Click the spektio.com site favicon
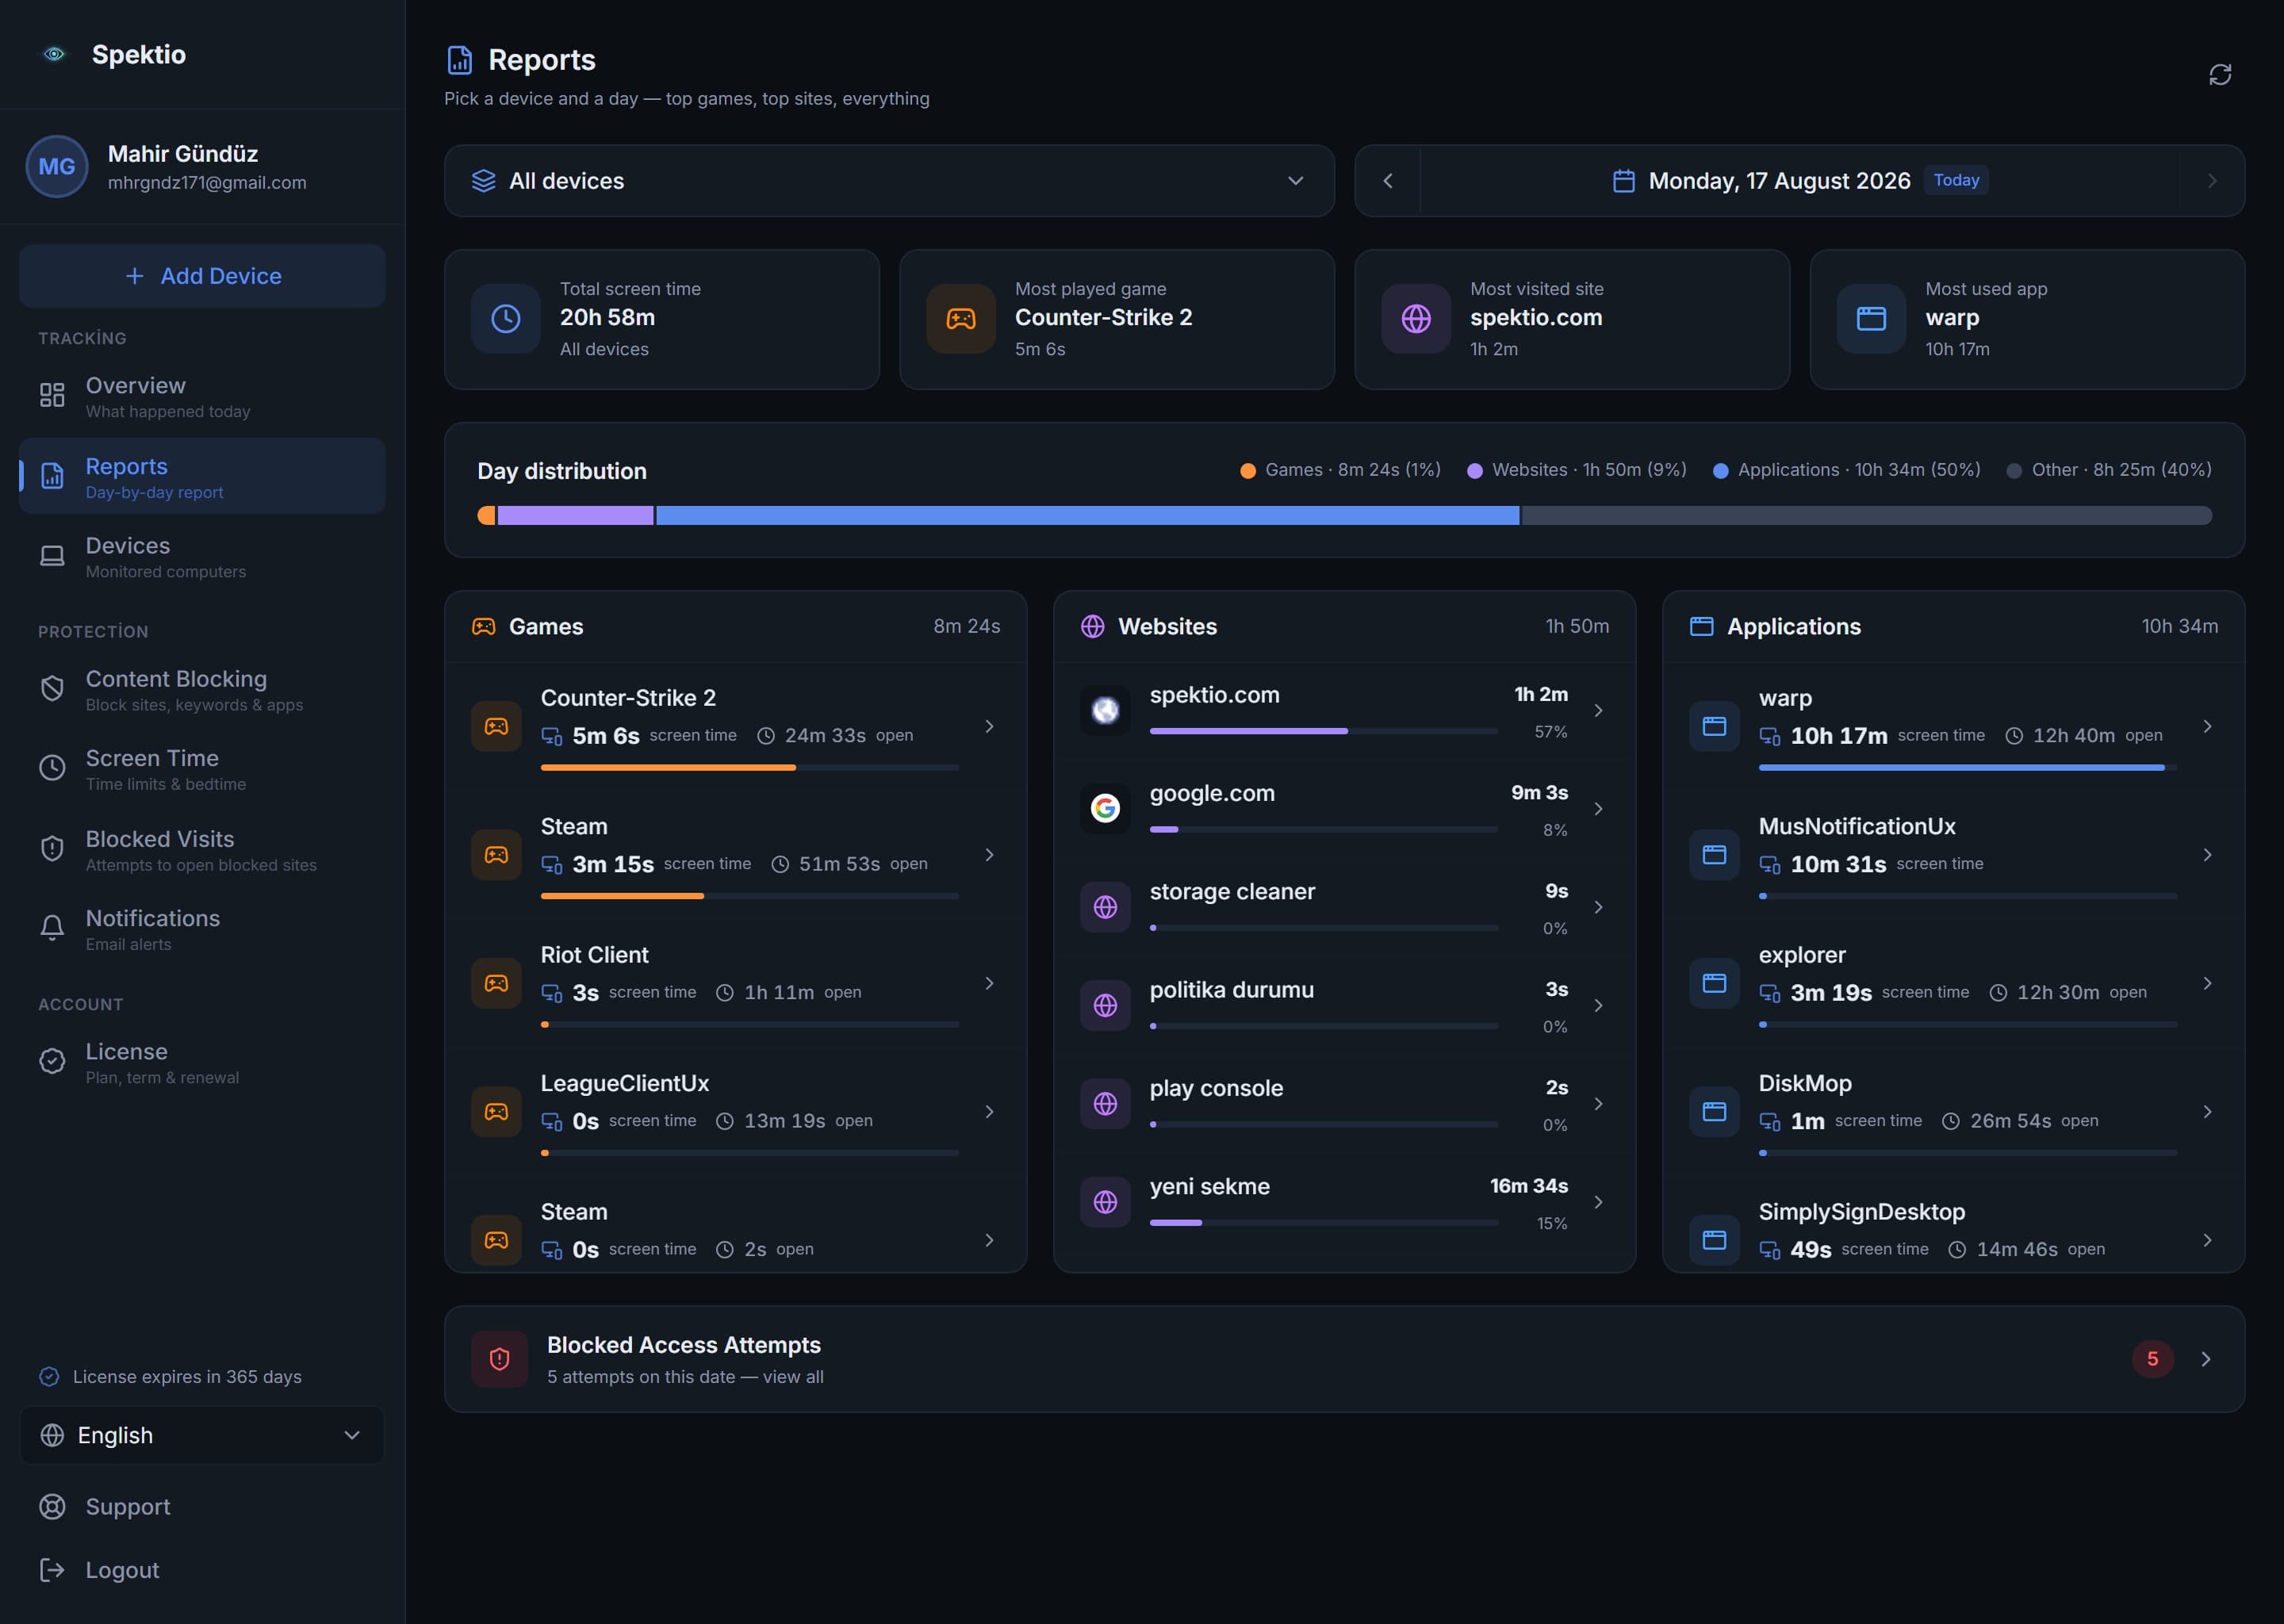 (x=1105, y=710)
